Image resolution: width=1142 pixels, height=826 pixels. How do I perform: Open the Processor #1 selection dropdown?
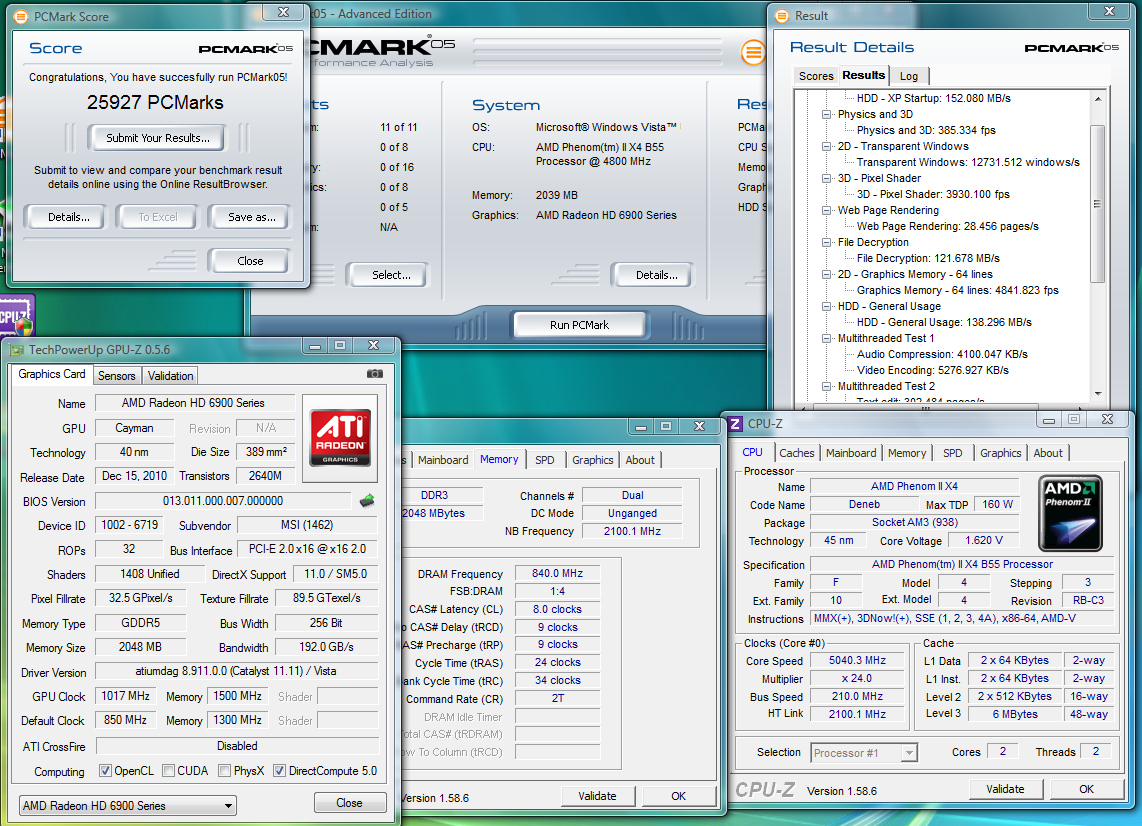[864, 752]
